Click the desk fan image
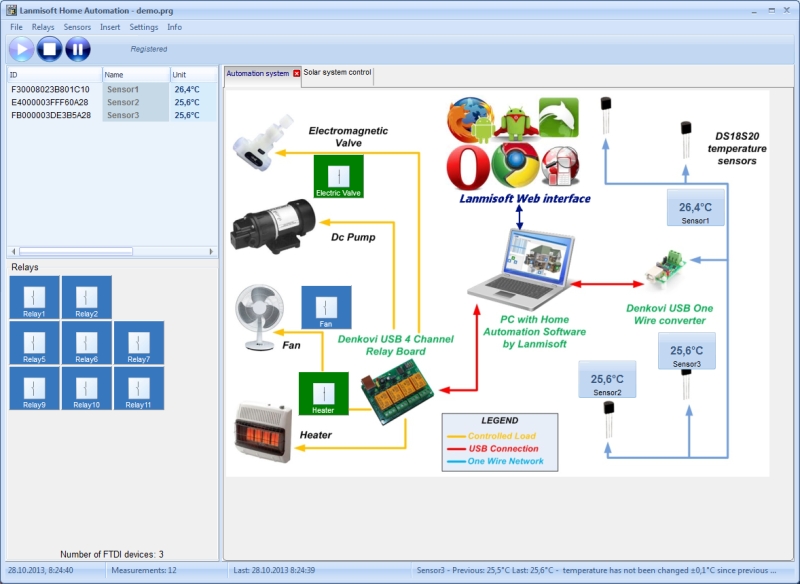 pyautogui.click(x=260, y=318)
